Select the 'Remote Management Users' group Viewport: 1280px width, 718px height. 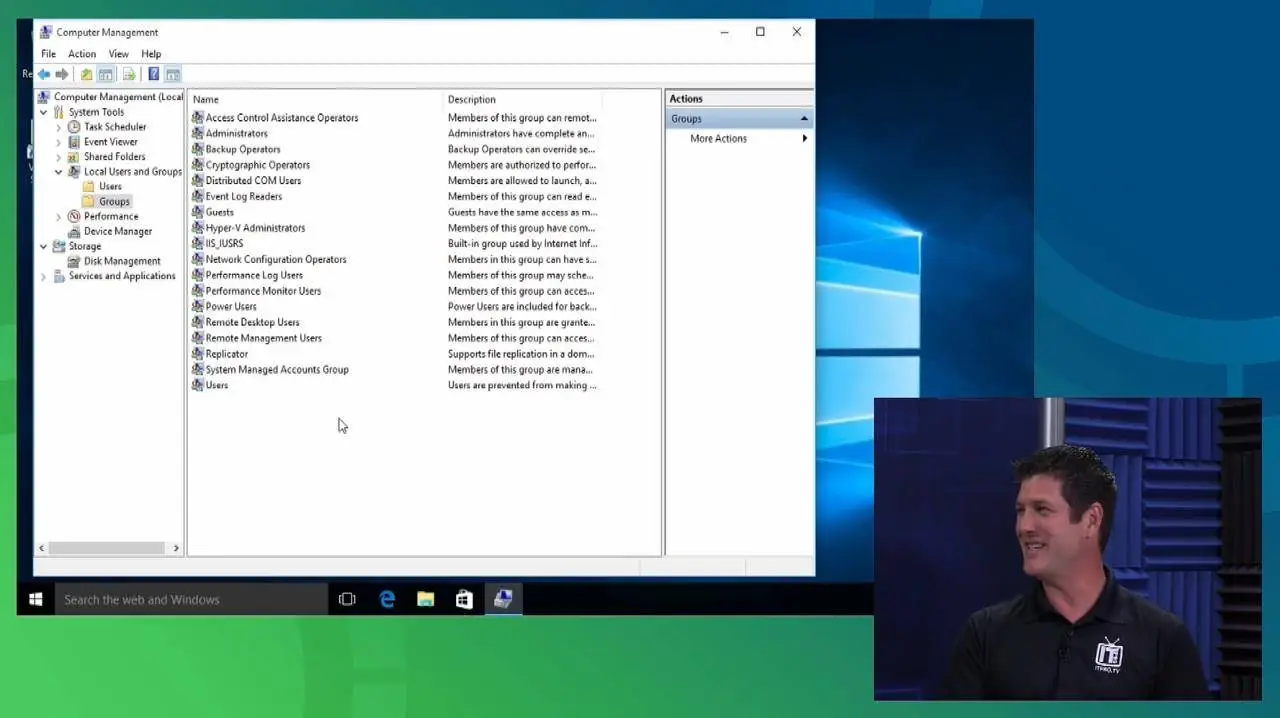tap(263, 338)
